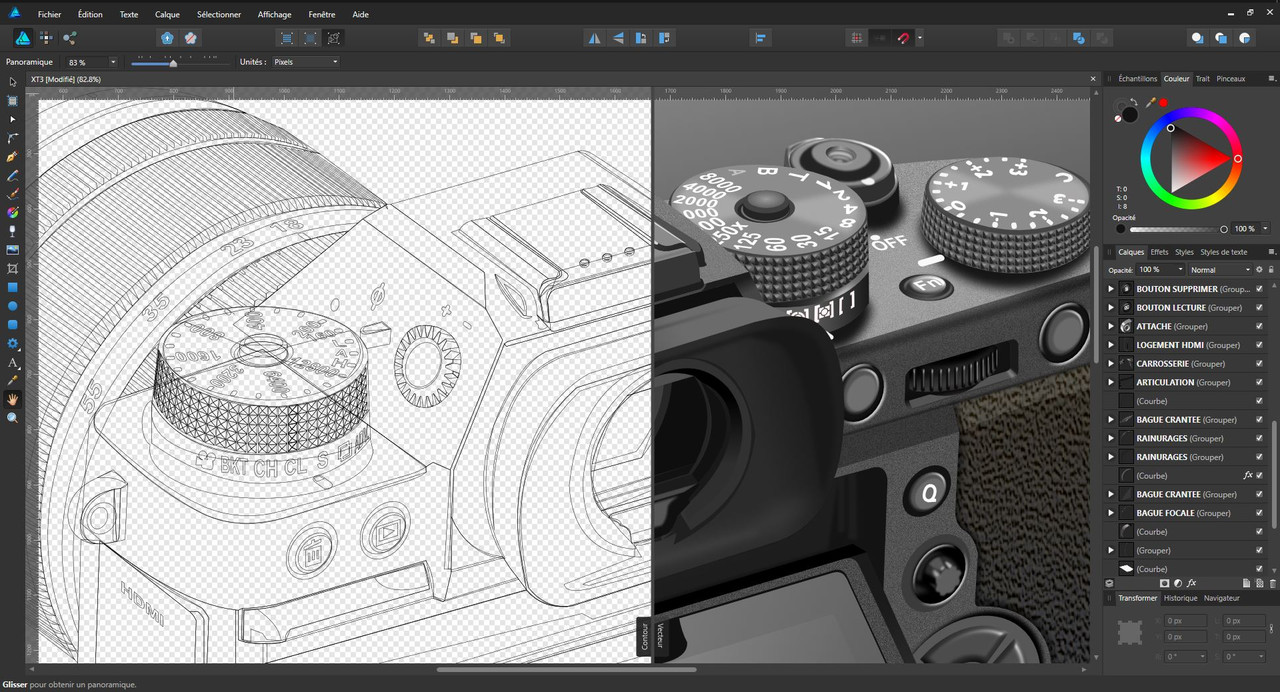Hide the BOUTON SUPPRIMER layer
Image resolution: width=1280 pixels, height=692 pixels.
(x=1259, y=289)
